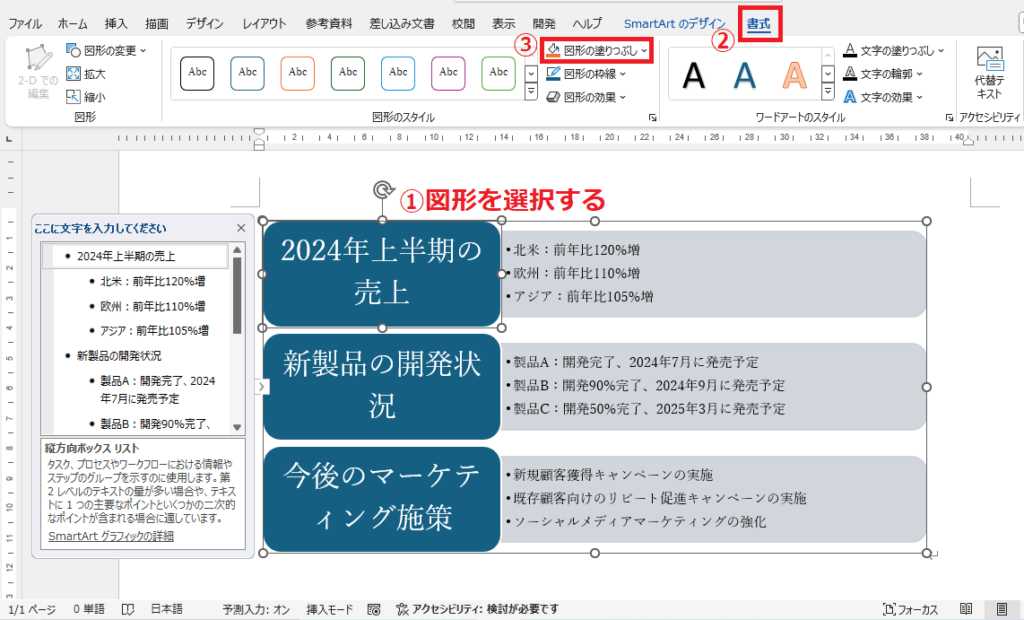Open the 'SmartArt グラフィックの詳細' link

click(x=111, y=536)
